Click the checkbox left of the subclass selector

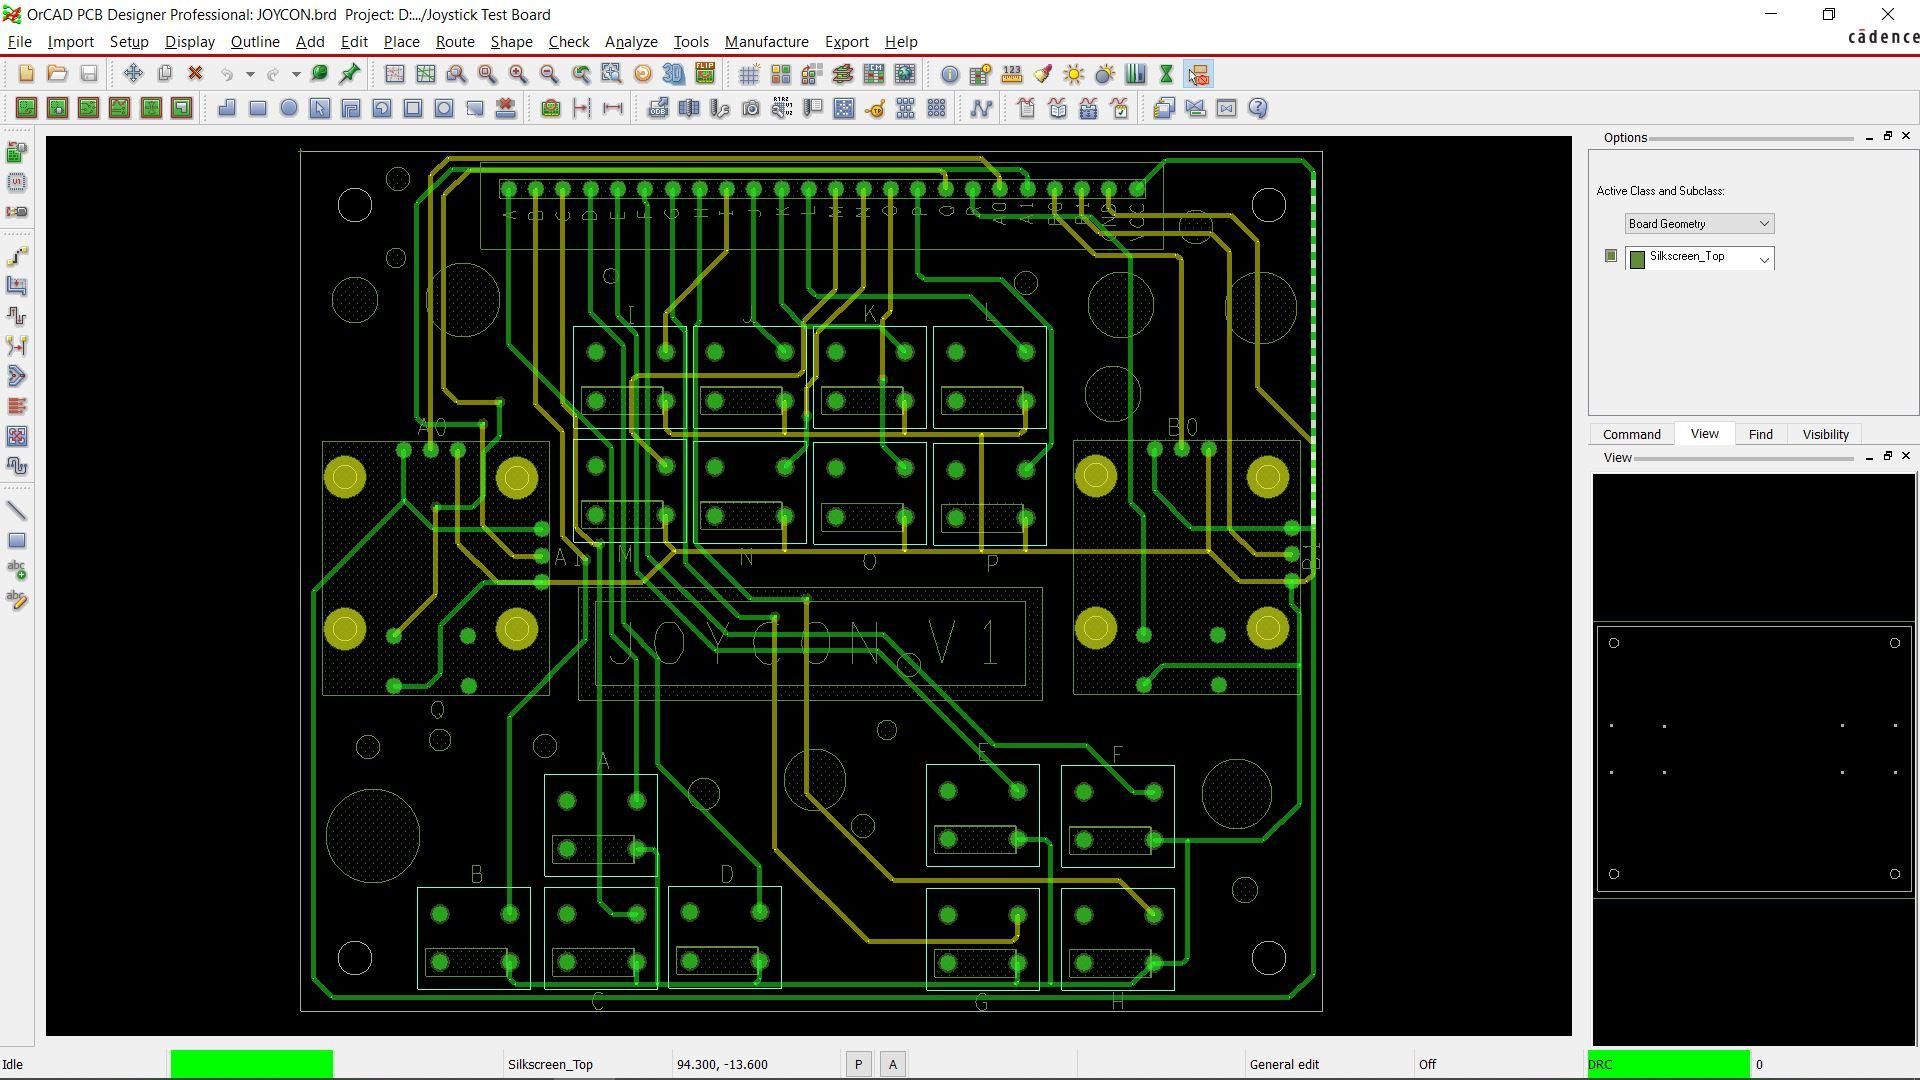tap(1610, 255)
